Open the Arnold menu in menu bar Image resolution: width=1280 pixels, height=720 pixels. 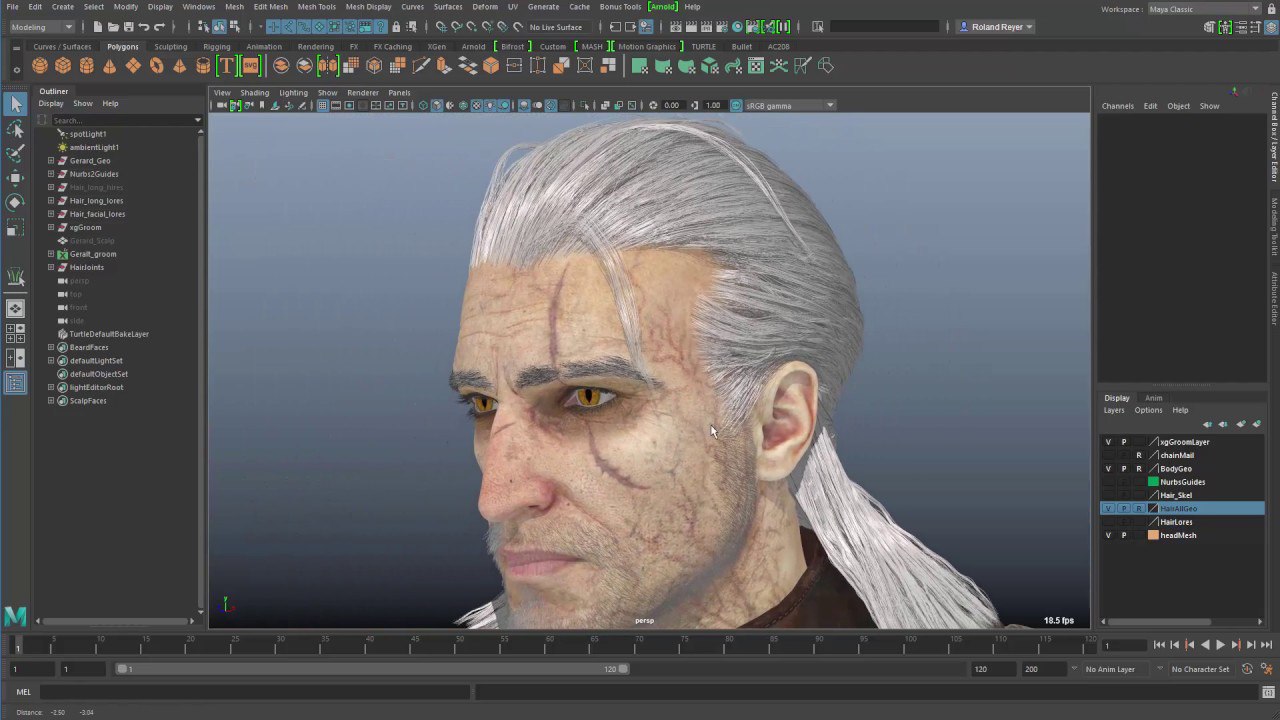click(x=663, y=7)
